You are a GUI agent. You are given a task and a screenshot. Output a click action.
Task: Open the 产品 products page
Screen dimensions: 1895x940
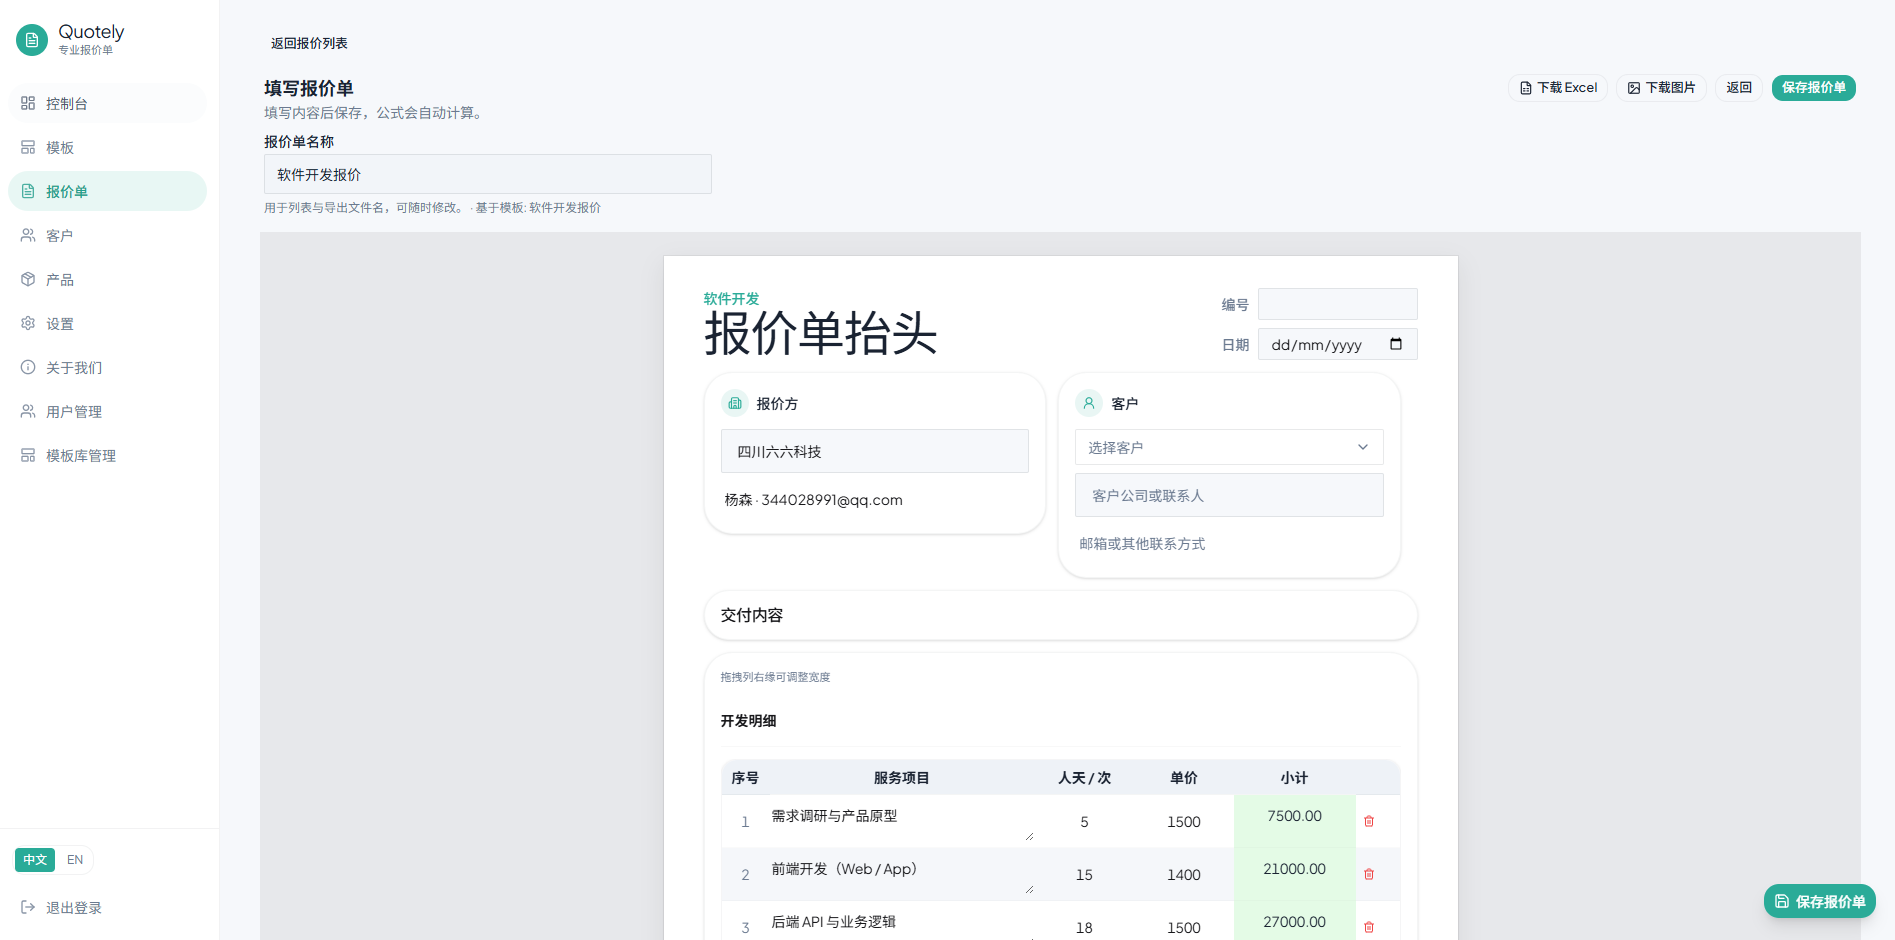(107, 279)
